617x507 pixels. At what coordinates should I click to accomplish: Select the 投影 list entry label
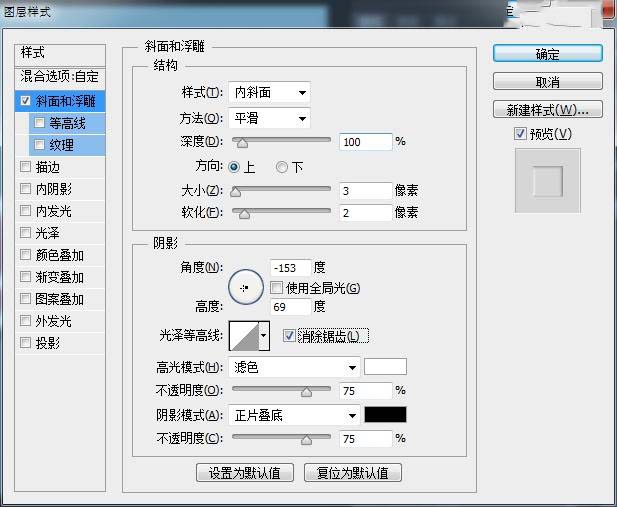click(x=47, y=343)
